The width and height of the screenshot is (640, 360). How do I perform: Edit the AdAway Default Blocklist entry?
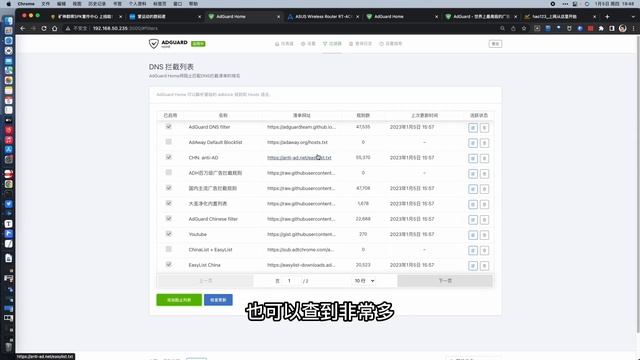click(x=473, y=143)
